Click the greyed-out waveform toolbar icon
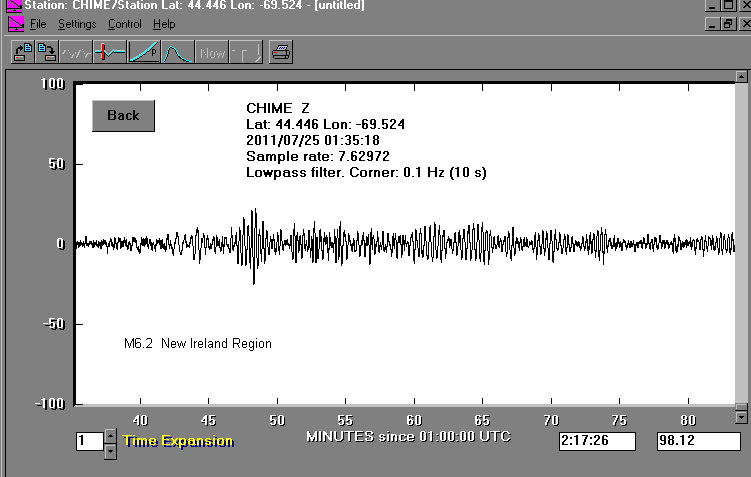Image resolution: width=751 pixels, height=477 pixels. point(76,52)
